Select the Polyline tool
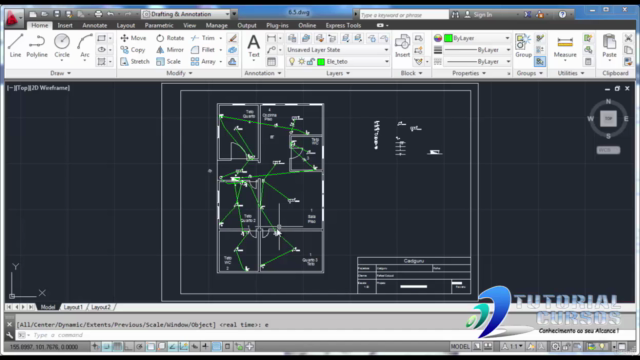 (x=37, y=46)
